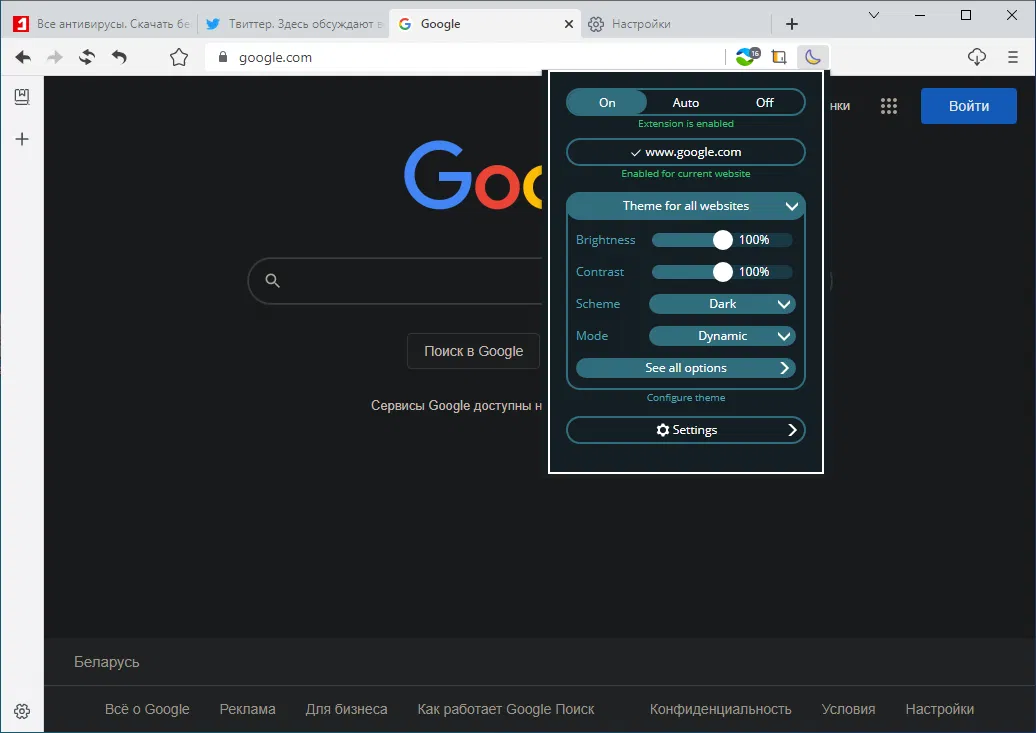Switch to the Настройки tab
Viewport: 1036px width, 733px height.
point(677,24)
